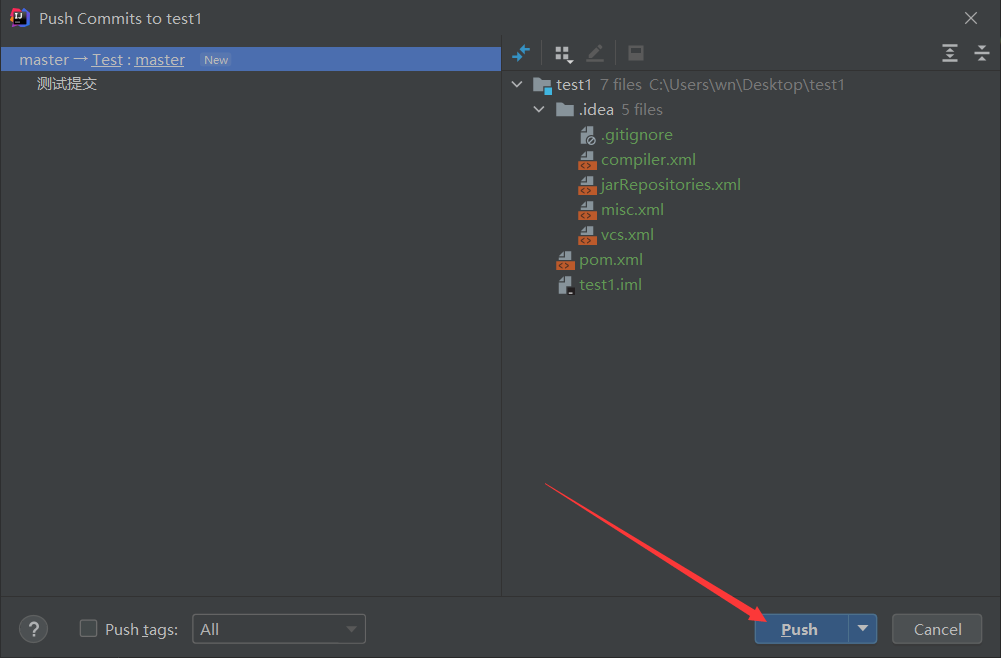This screenshot has height=658, width=1001.
Task: Toggle the commit details preview icon
Action: (636, 53)
